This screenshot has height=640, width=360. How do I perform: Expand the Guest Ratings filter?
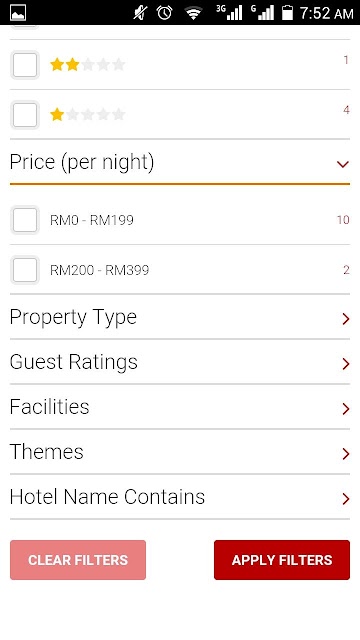[x=180, y=362]
